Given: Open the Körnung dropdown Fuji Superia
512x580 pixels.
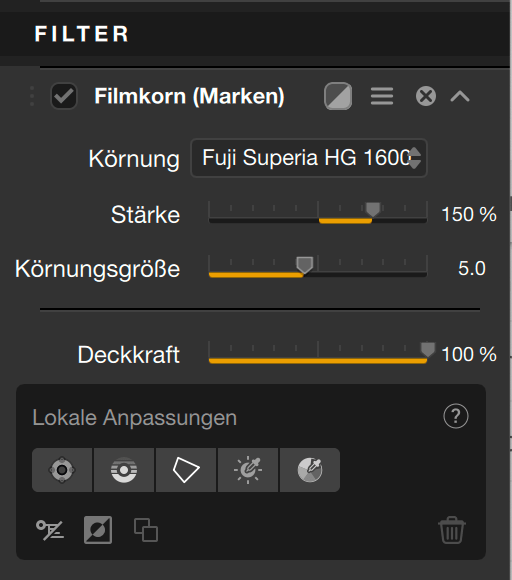Looking at the screenshot, I should pos(309,158).
